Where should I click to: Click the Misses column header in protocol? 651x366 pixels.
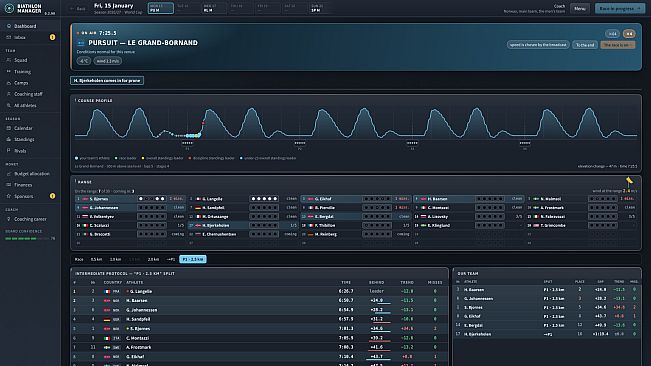pyautogui.click(x=435, y=283)
